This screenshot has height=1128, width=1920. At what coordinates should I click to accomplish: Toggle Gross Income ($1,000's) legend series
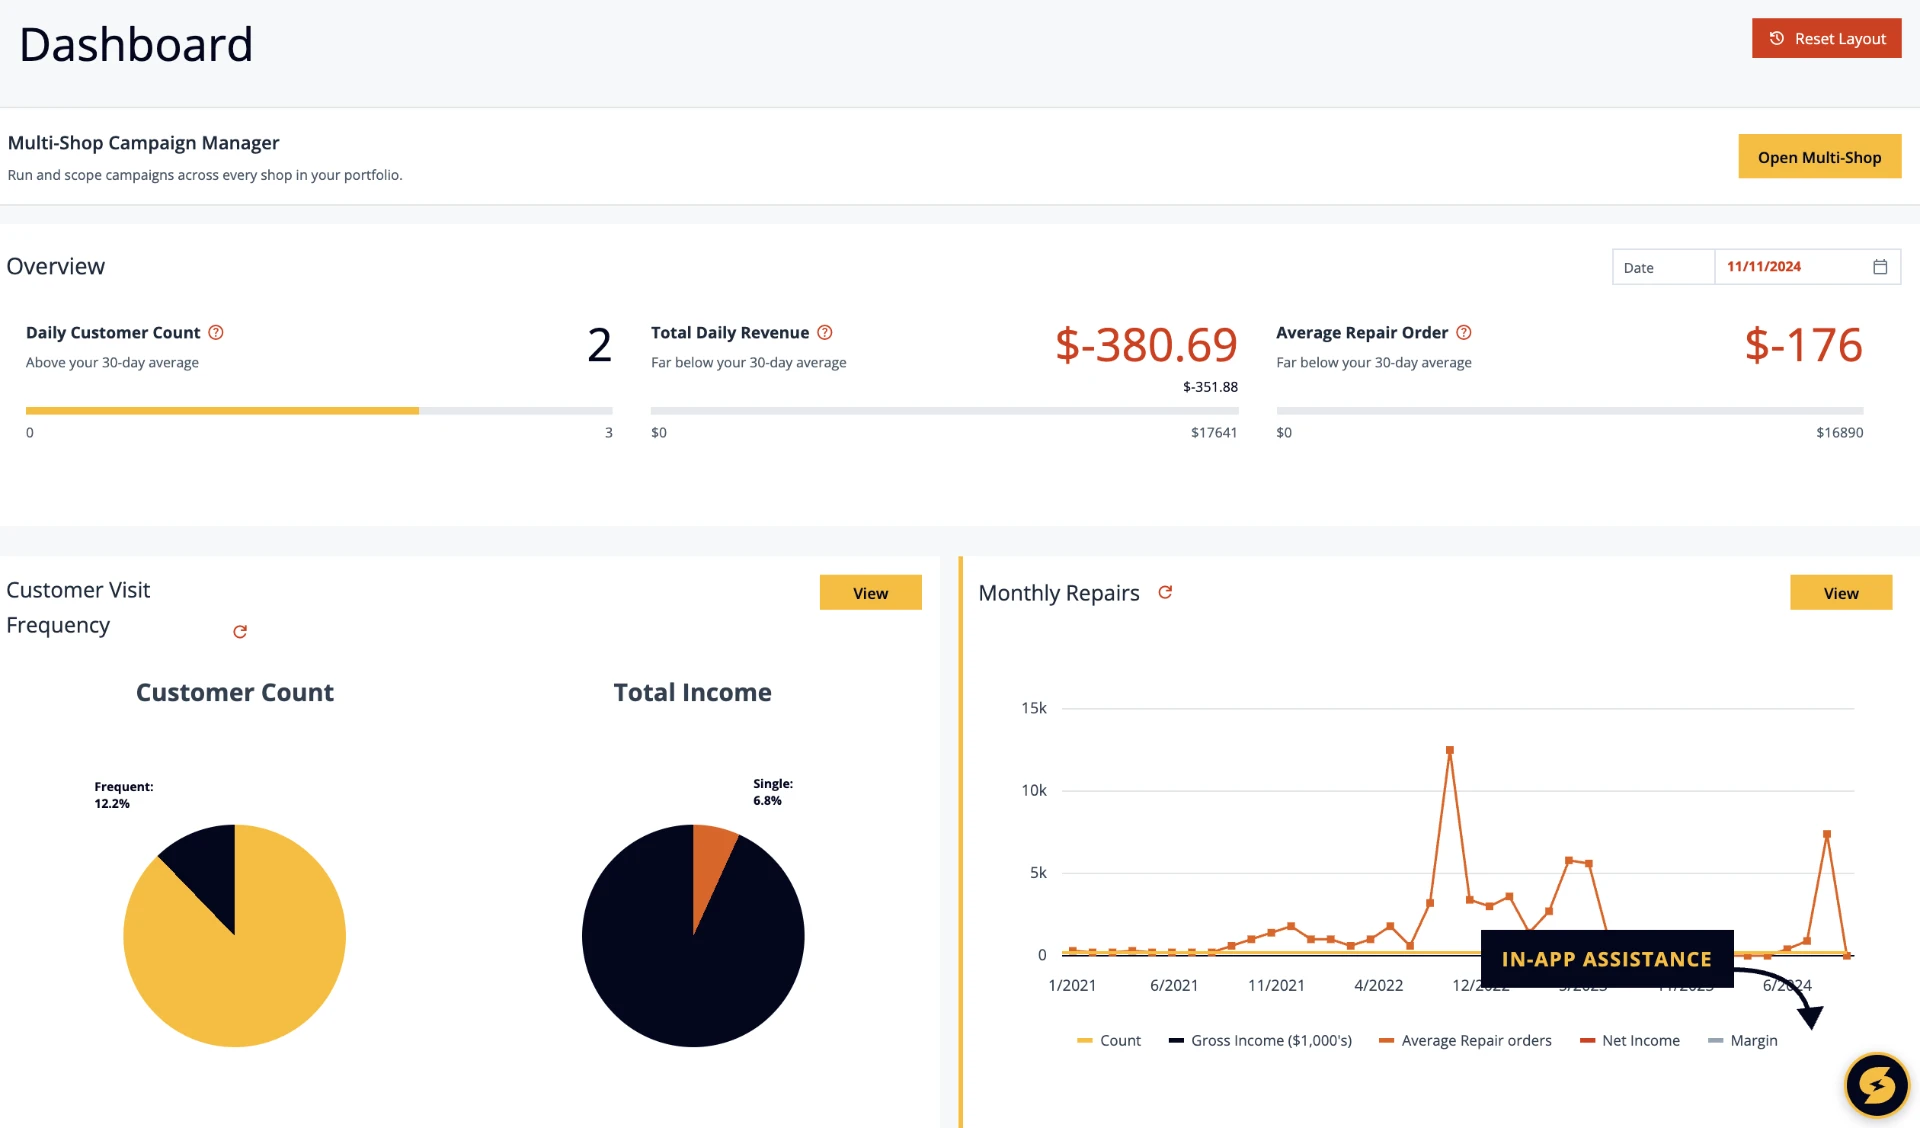(1260, 1040)
